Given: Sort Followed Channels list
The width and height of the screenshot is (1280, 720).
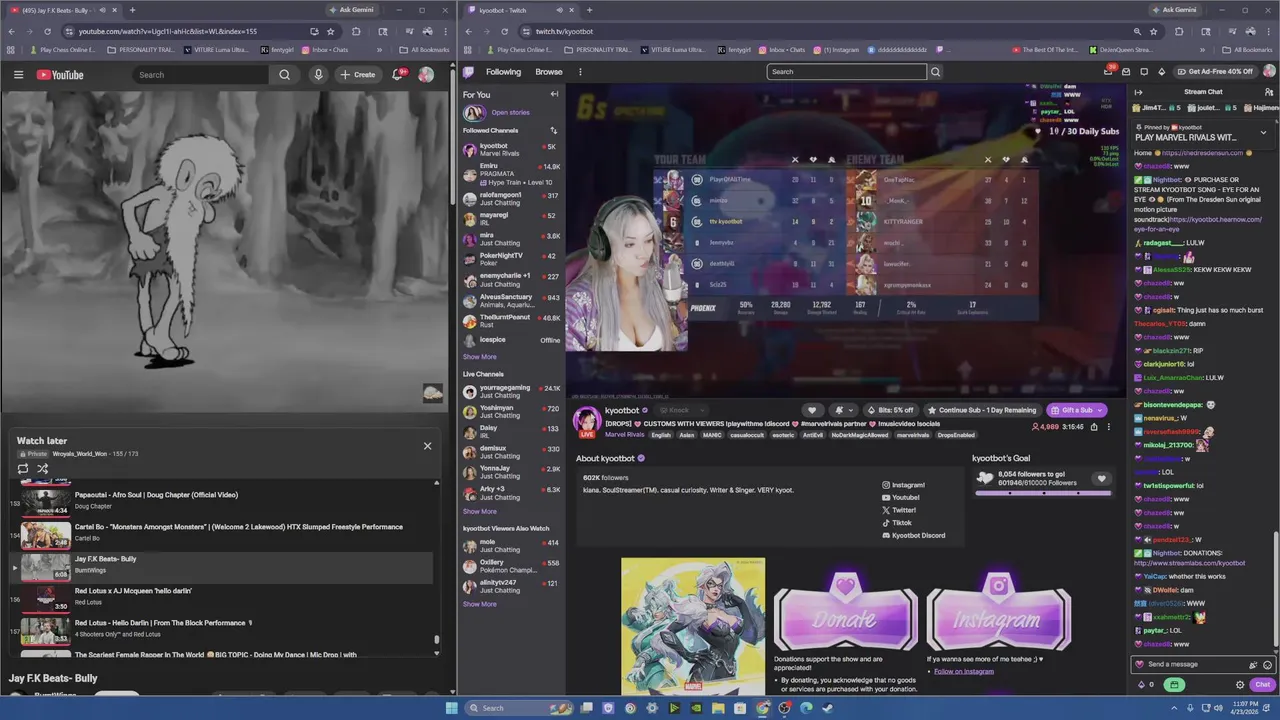Looking at the screenshot, I should [x=553, y=130].
